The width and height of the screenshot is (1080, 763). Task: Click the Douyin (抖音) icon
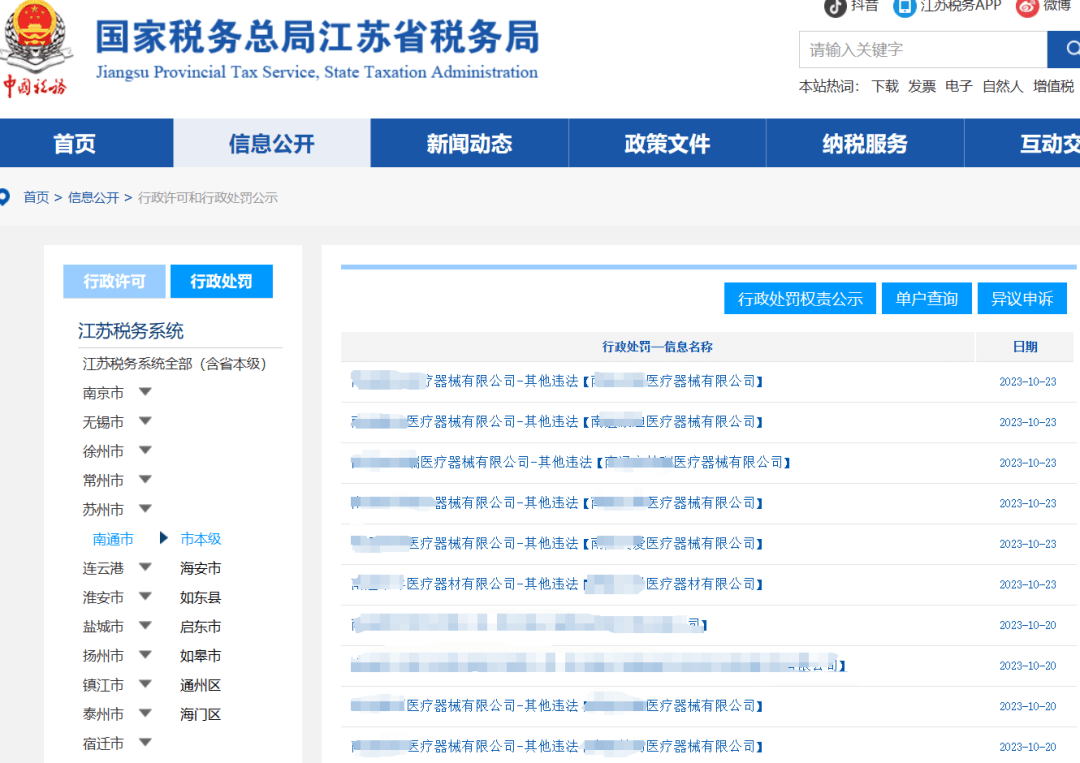click(835, 7)
